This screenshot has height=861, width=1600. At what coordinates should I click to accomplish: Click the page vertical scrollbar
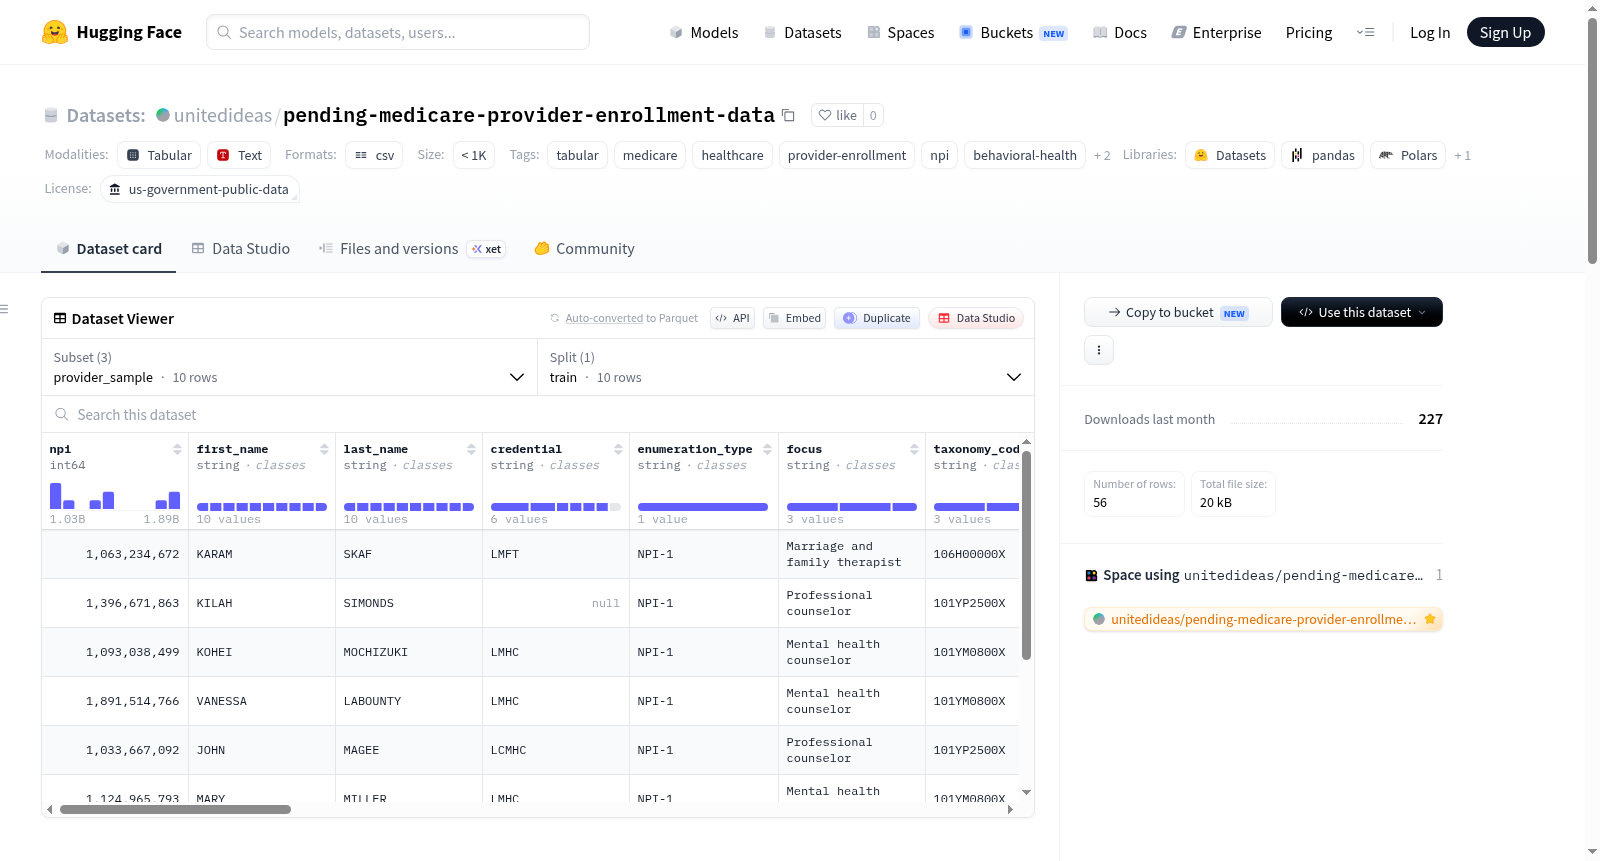(x=1592, y=140)
